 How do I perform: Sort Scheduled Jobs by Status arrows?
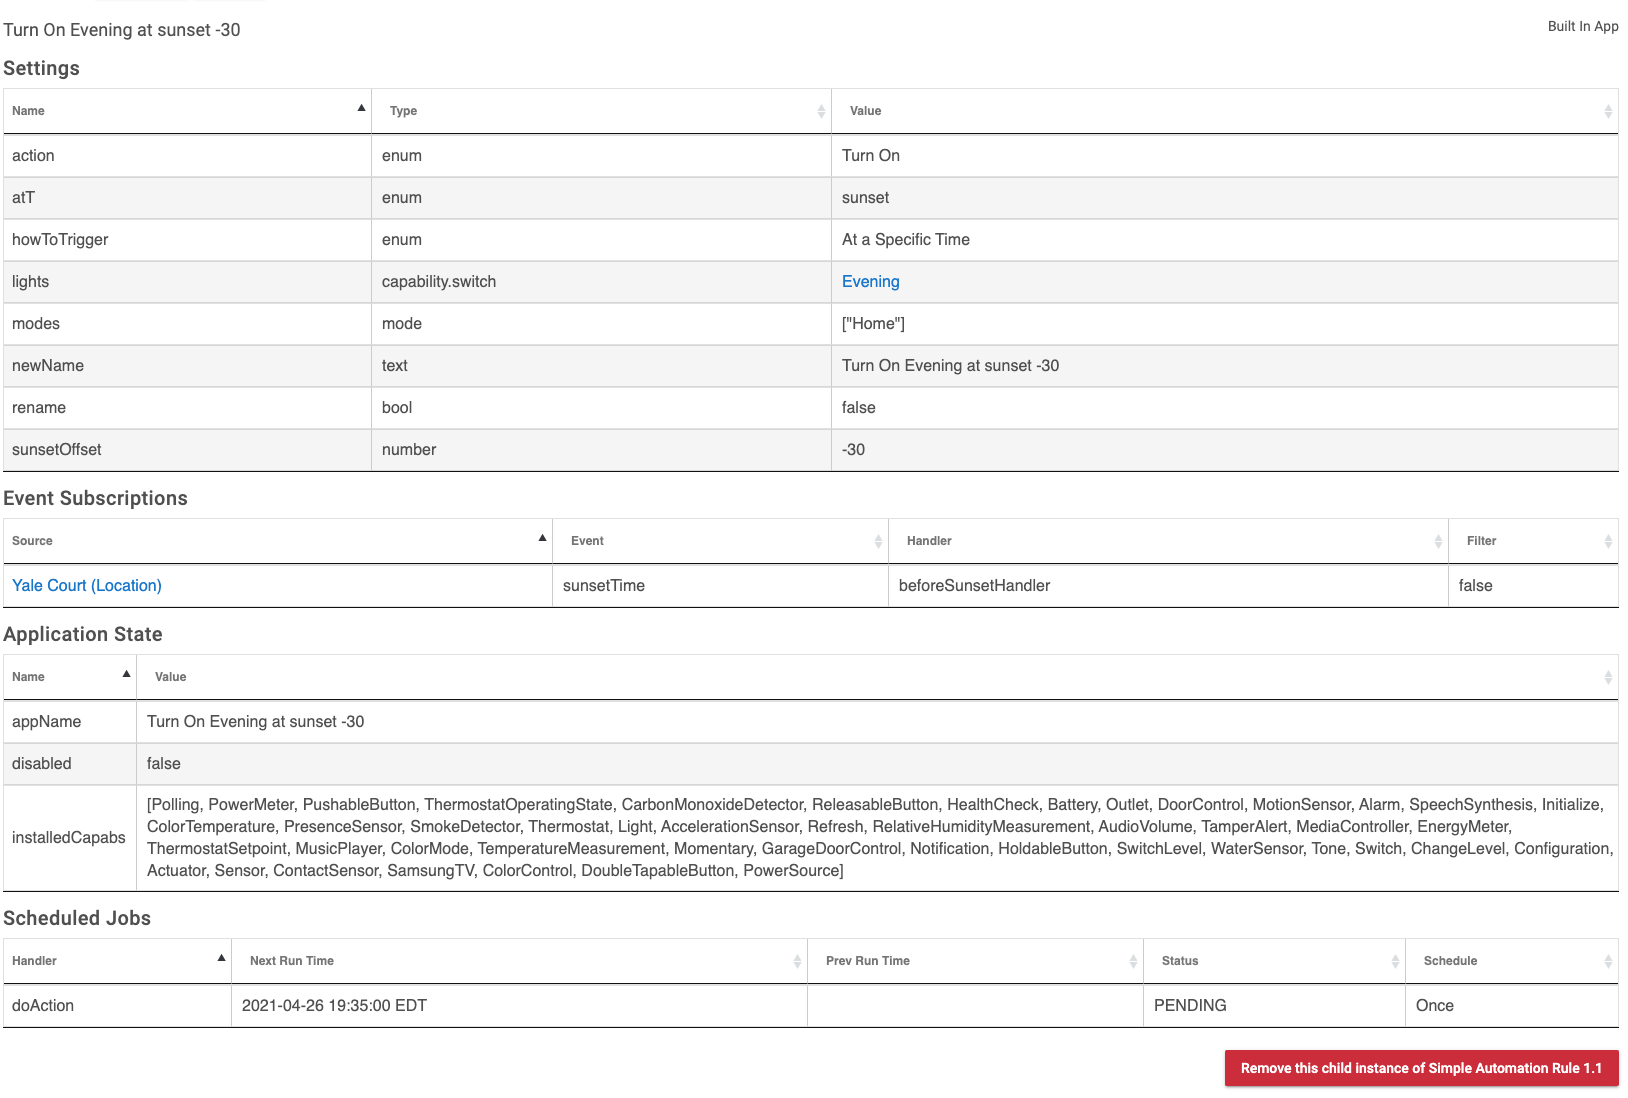1395,961
